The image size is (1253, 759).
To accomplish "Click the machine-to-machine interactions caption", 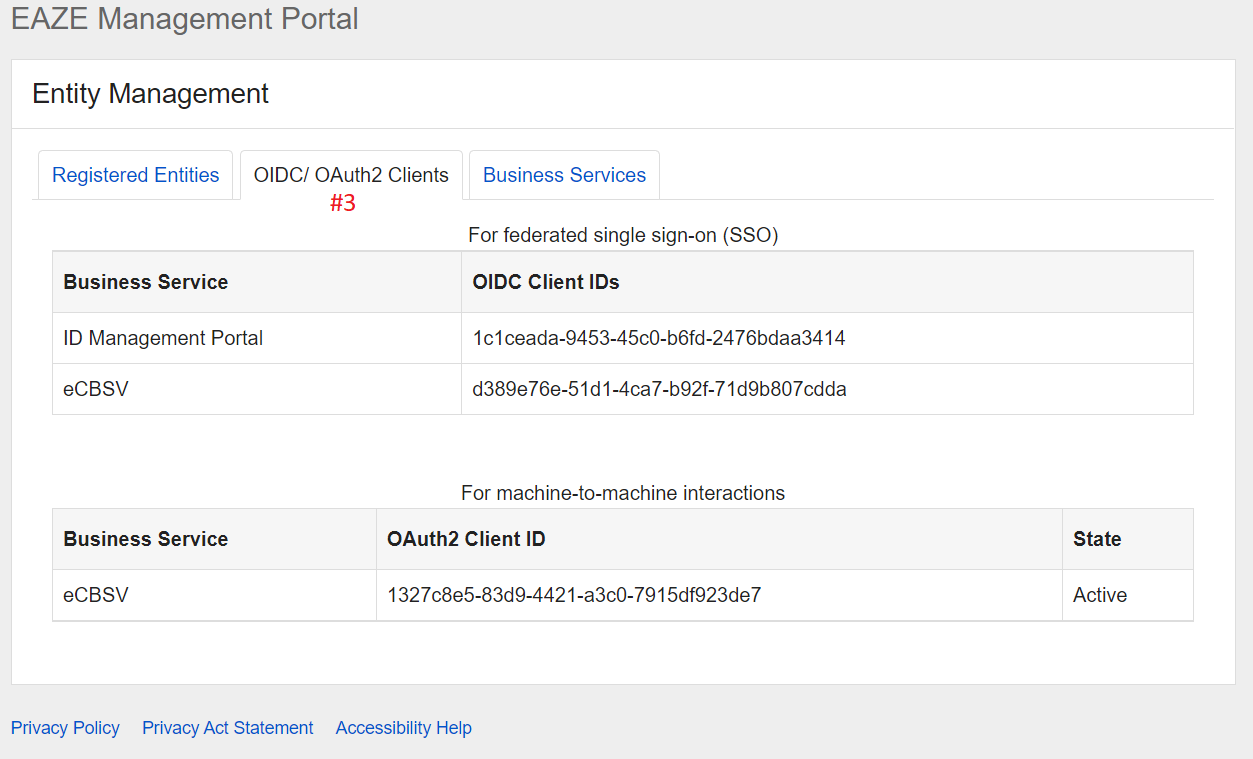I will pos(623,493).
